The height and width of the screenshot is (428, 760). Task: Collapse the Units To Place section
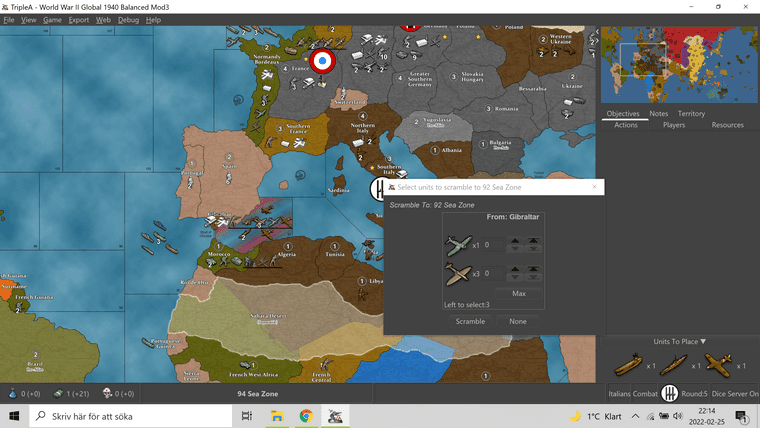[680, 342]
